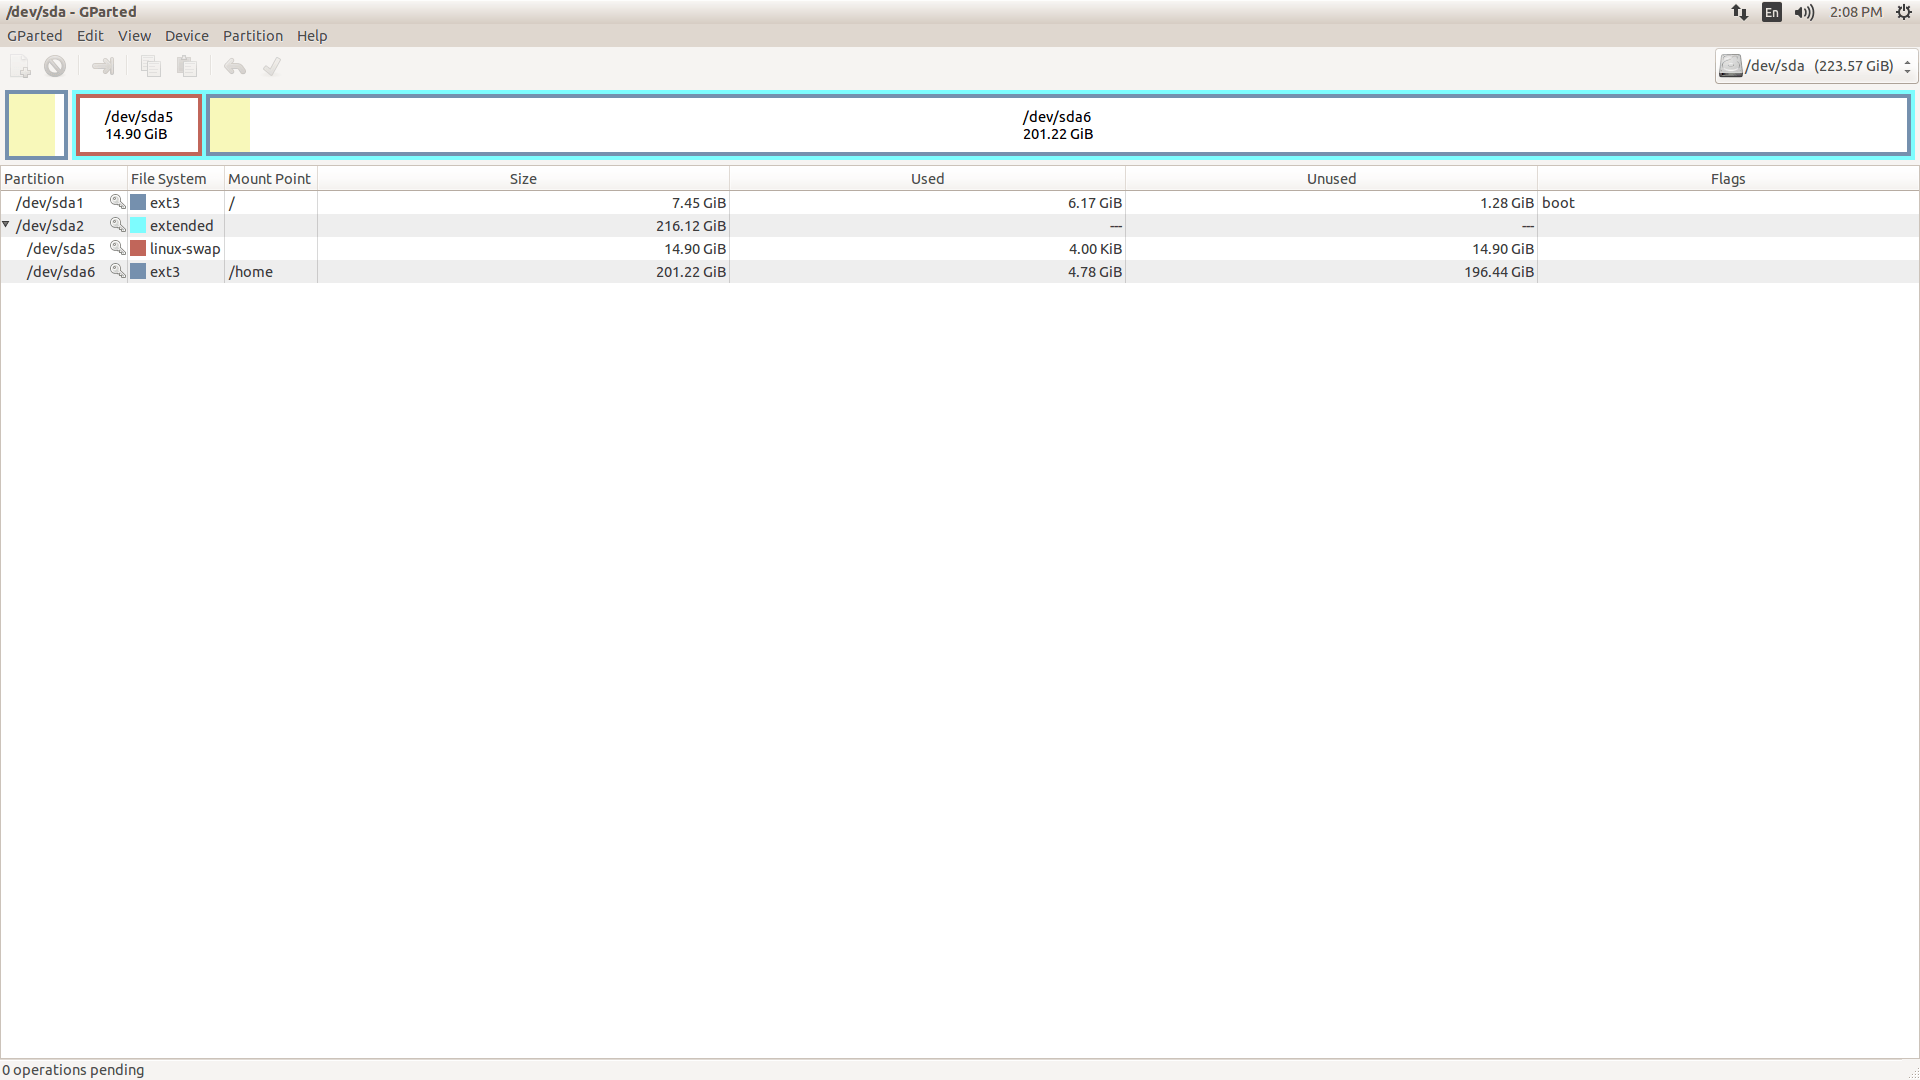Click the linux-swap file system label

pyautogui.click(x=185, y=248)
